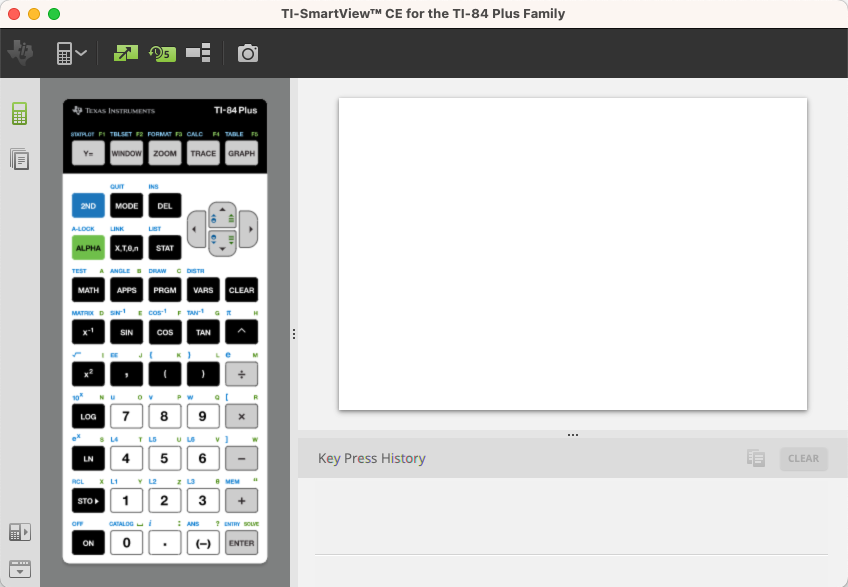Click the number 9 key
Image resolution: width=848 pixels, height=587 pixels.
[x=203, y=416]
